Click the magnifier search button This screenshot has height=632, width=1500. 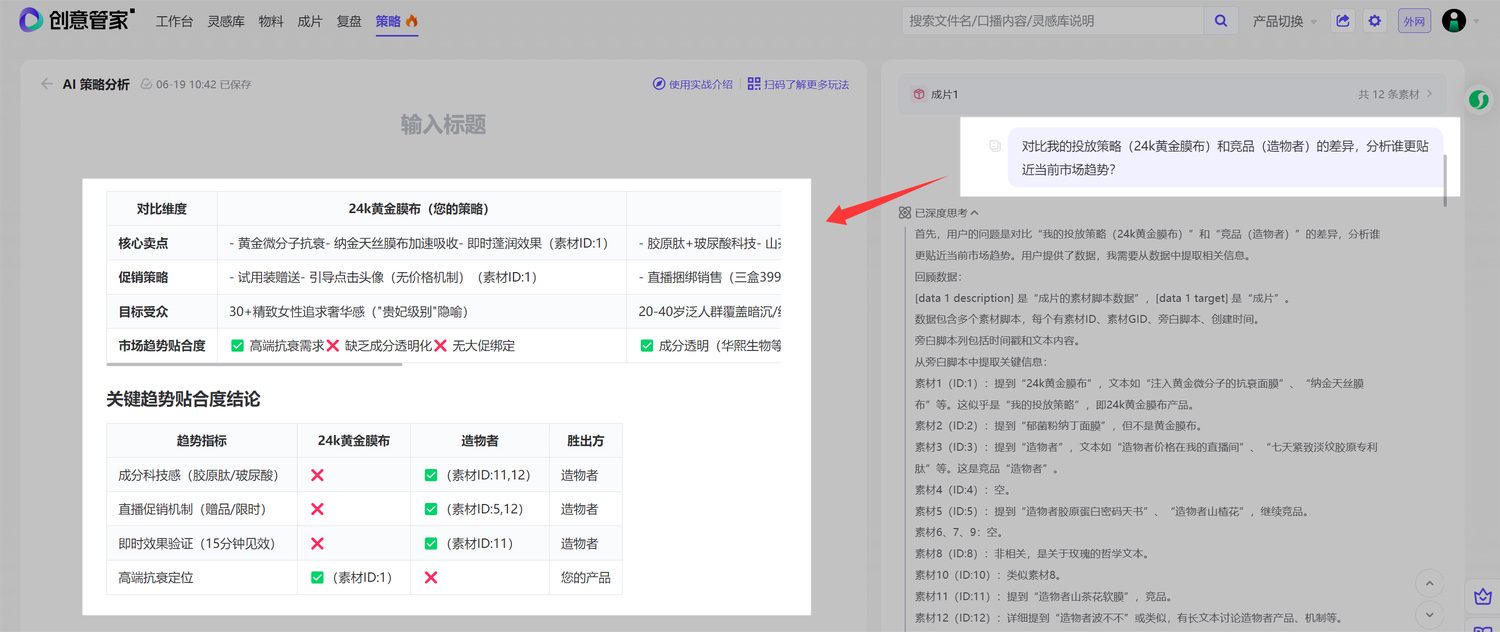coord(1220,21)
